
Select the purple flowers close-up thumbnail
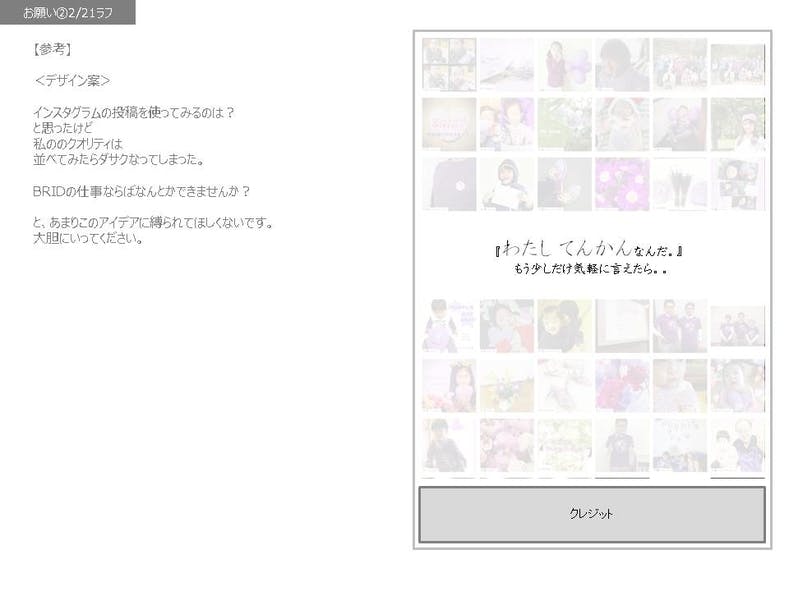(x=622, y=183)
